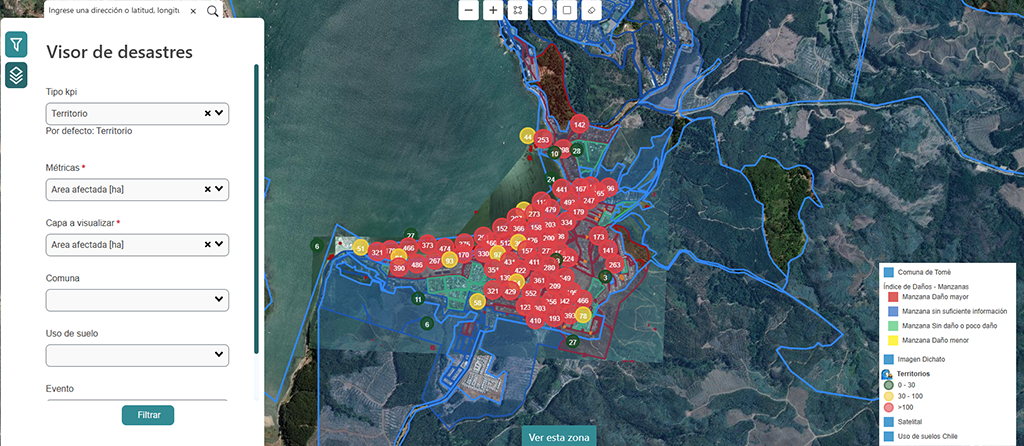The image size is (1024, 446).
Task: Expand the Tipo kpi dropdown
Action: pos(219,114)
